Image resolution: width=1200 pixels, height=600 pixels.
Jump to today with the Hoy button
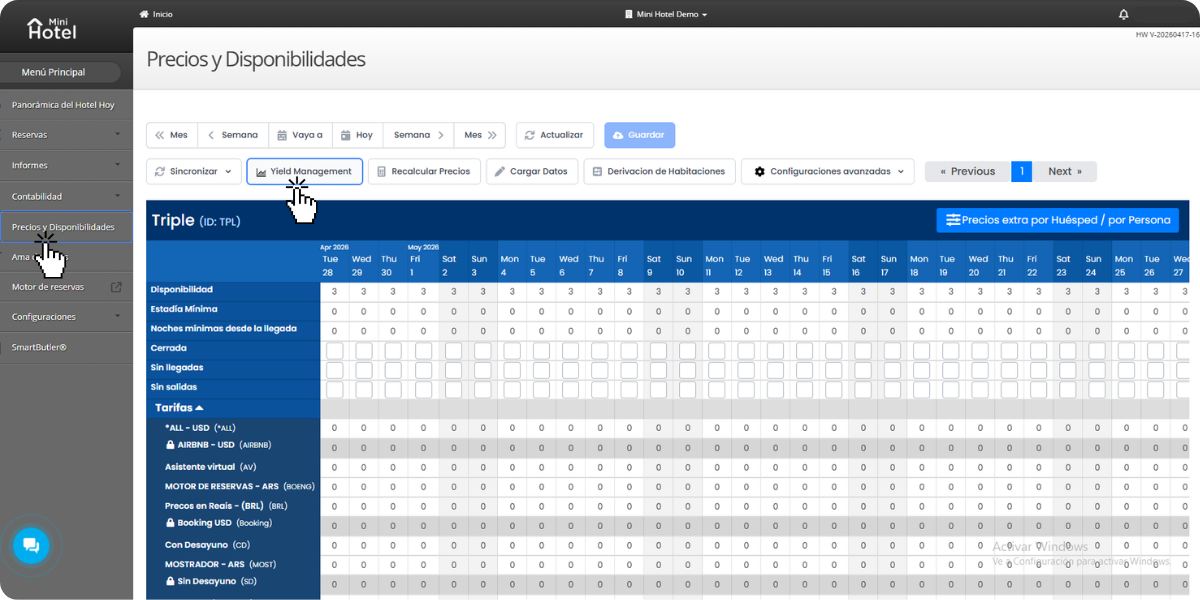pyautogui.click(x=357, y=135)
